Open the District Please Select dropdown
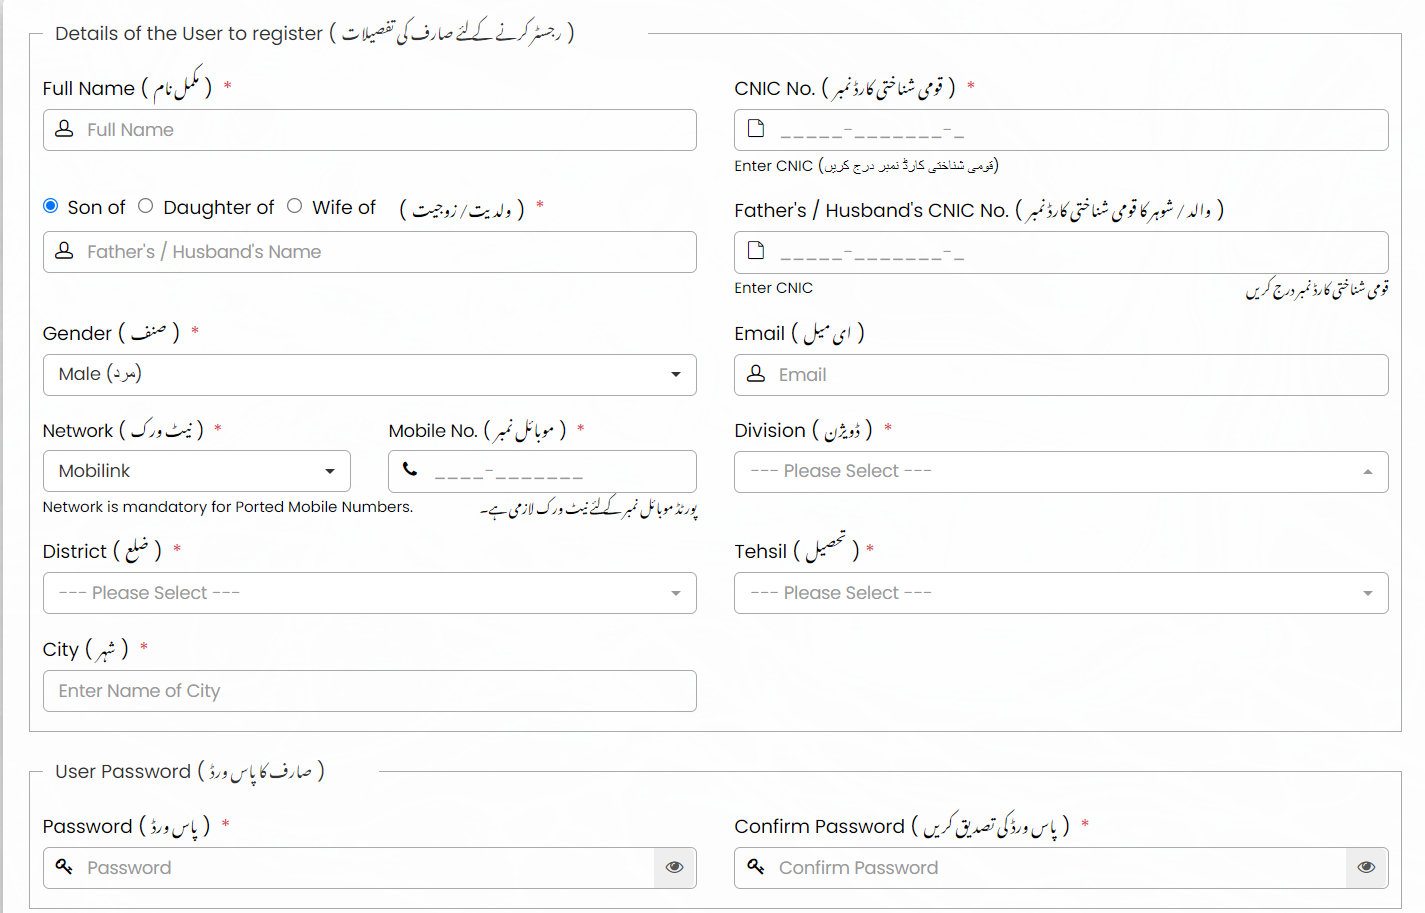This screenshot has height=913, width=1425. pos(370,593)
